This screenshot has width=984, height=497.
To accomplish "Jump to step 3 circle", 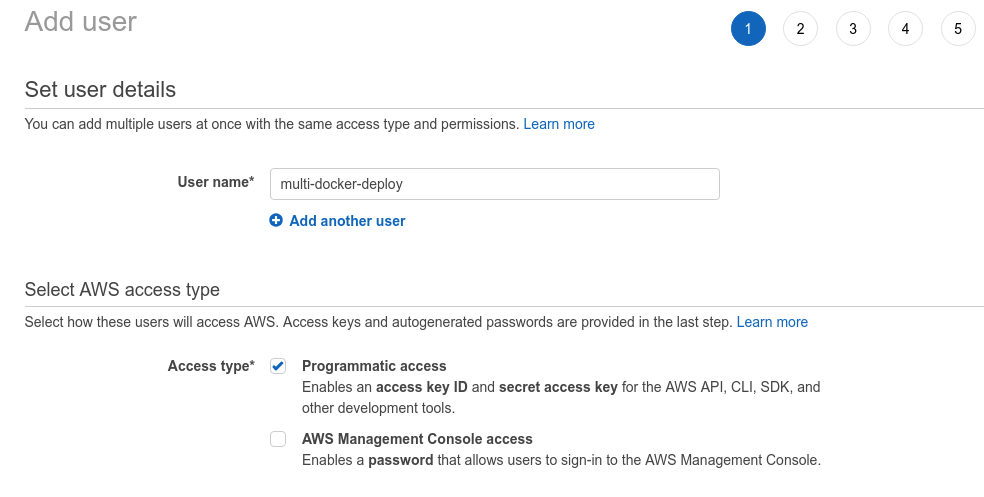I will [x=853, y=28].
